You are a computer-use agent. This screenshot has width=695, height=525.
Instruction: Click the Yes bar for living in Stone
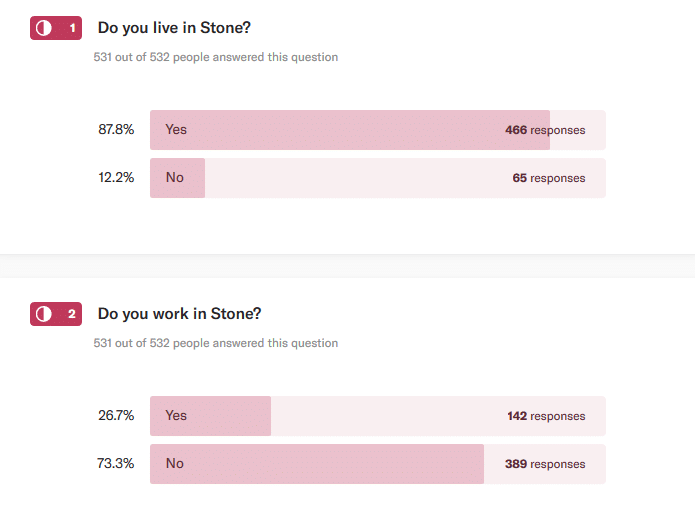point(349,130)
